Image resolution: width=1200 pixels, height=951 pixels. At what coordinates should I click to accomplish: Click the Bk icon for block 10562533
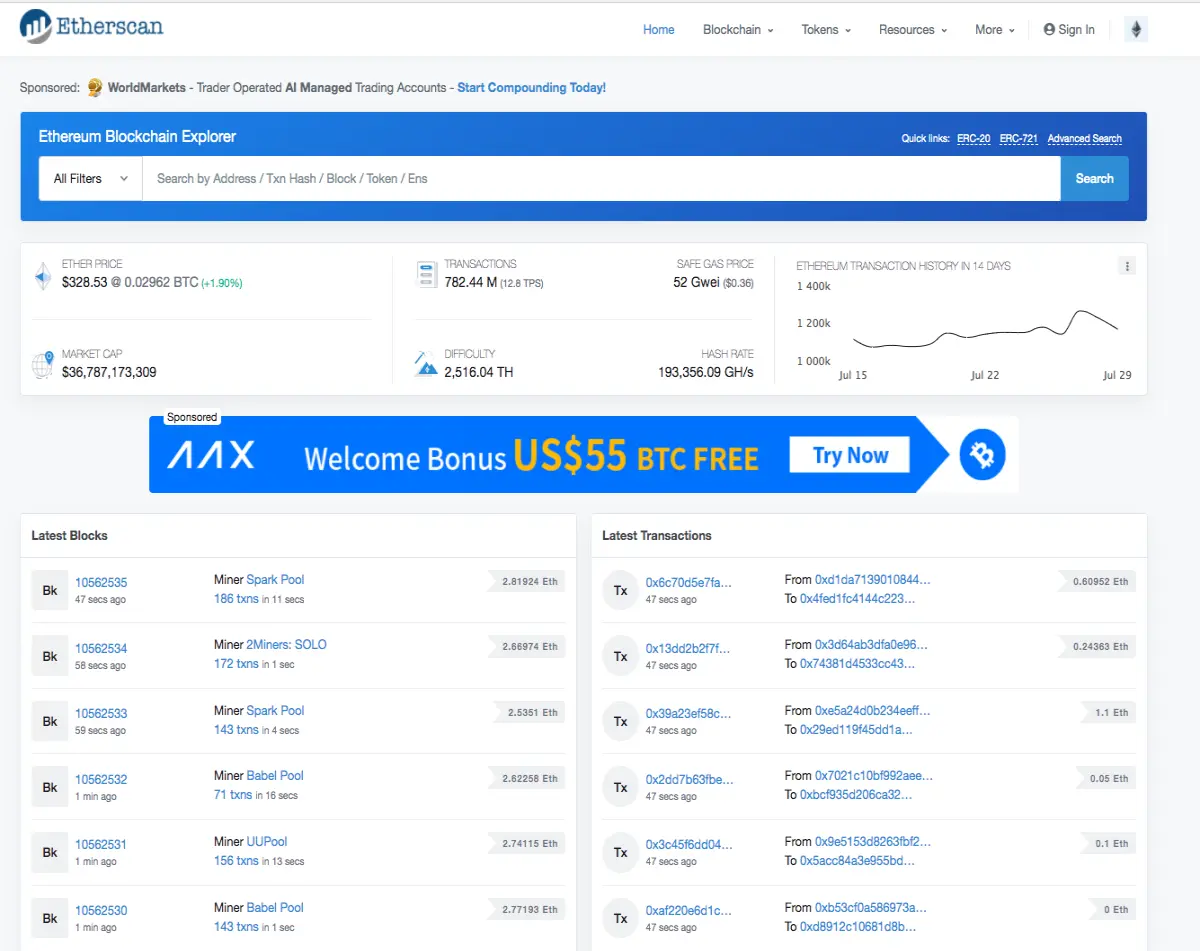pos(50,721)
